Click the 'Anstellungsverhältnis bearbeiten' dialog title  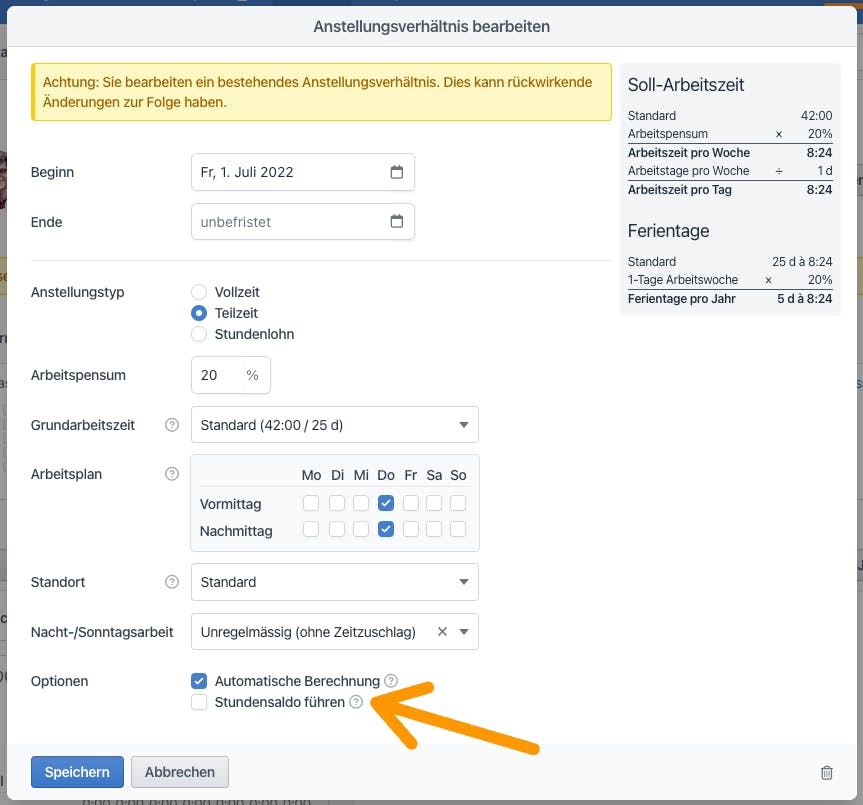coord(432,26)
